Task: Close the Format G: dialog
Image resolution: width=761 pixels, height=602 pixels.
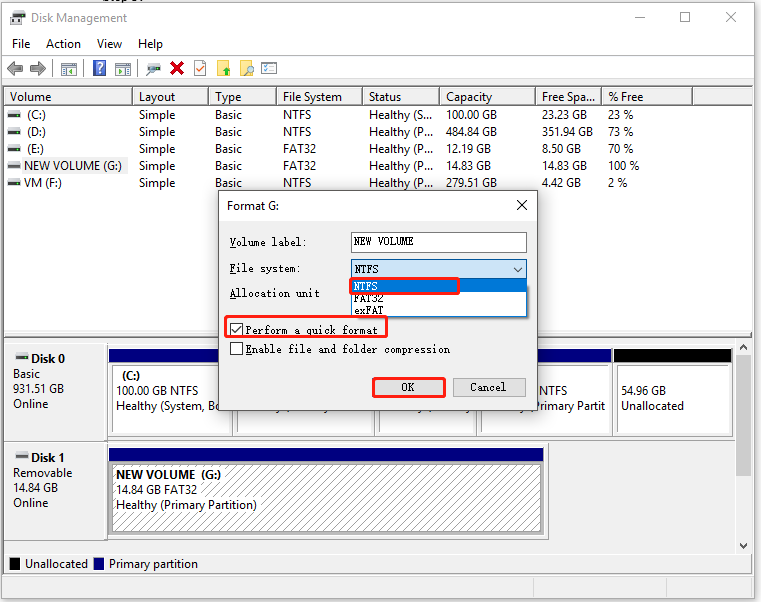Action: click(522, 205)
